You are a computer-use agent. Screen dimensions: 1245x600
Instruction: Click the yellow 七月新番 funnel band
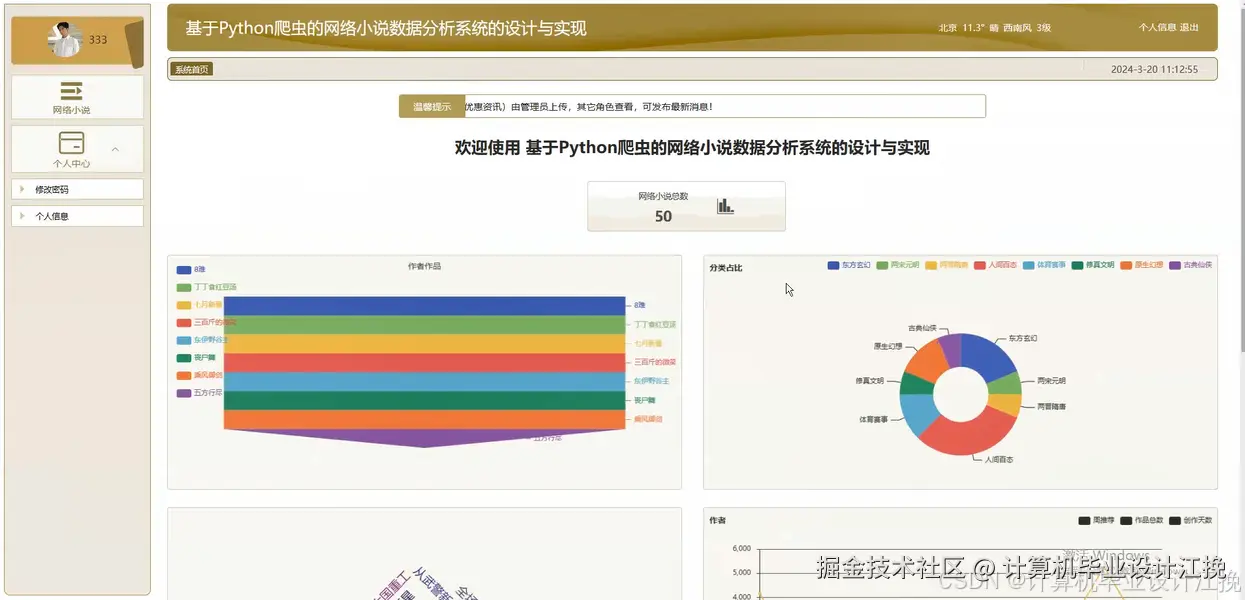tap(425, 344)
